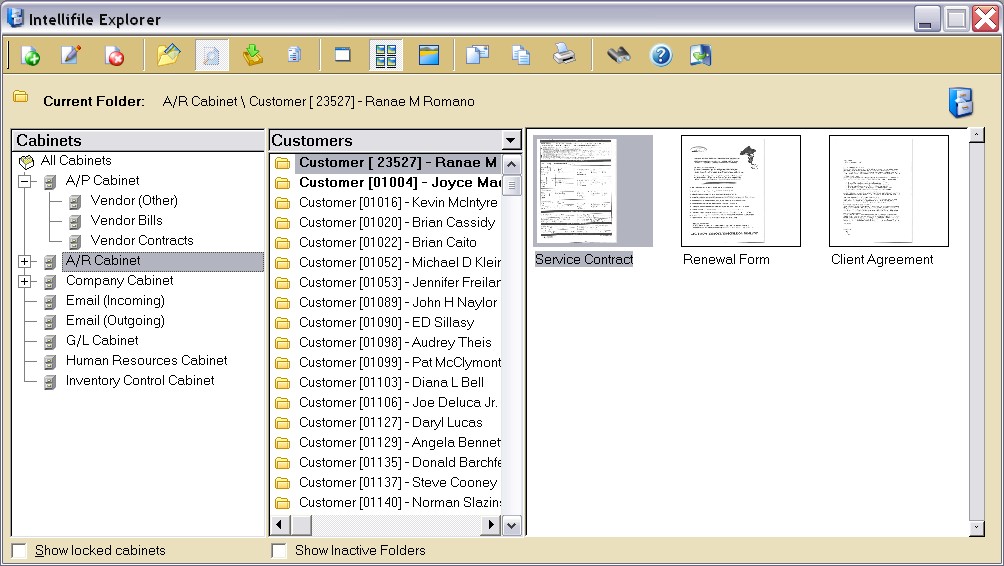Select Customer [01052] - Michael D Klein

point(400,263)
